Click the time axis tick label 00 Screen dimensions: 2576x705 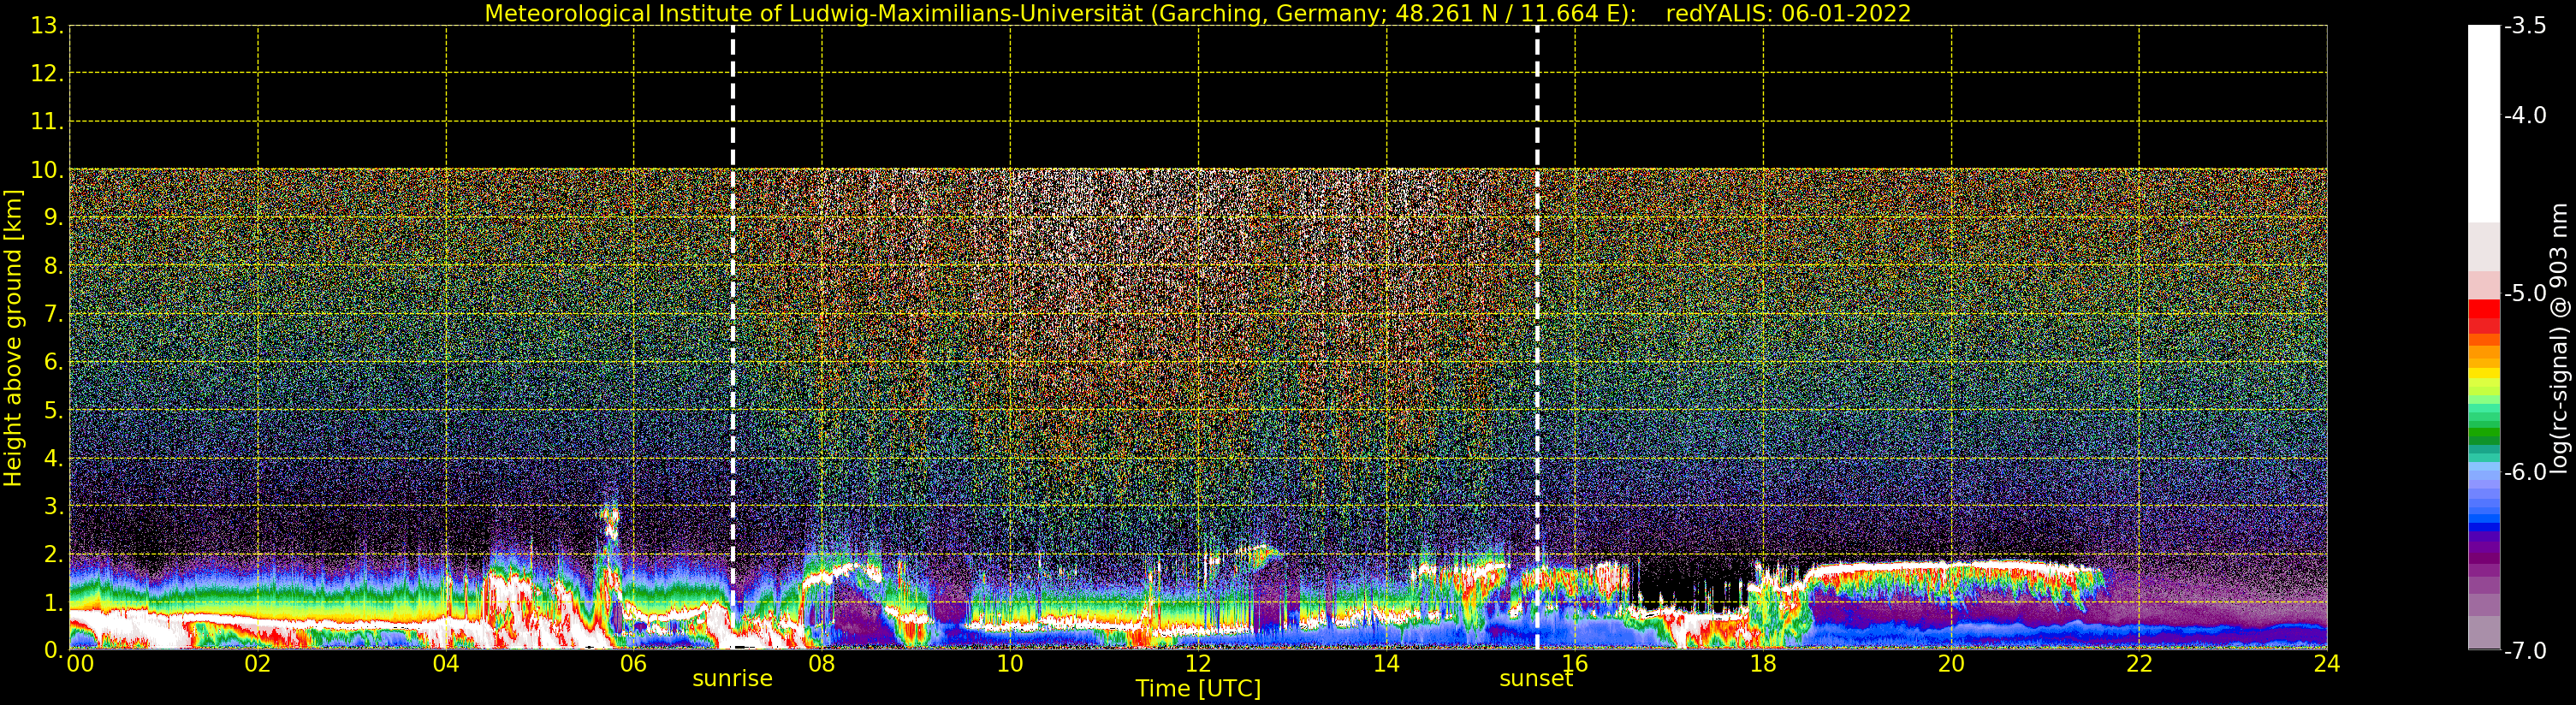point(80,664)
